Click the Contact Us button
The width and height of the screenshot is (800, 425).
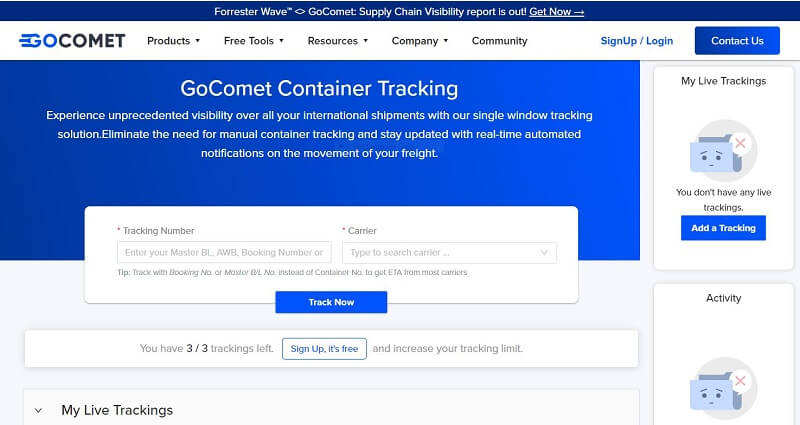coord(737,41)
